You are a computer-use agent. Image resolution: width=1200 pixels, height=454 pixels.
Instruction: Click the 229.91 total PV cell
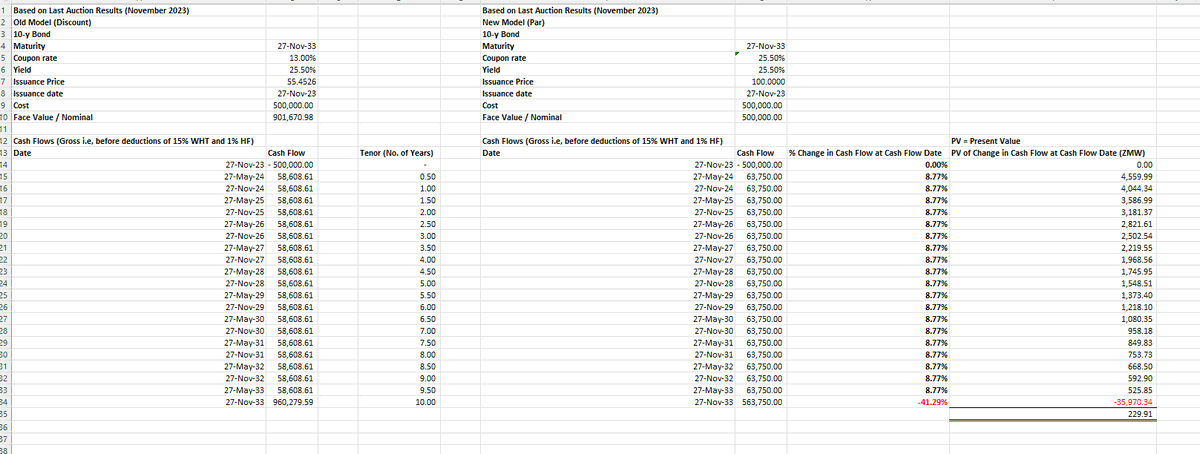(1140, 413)
